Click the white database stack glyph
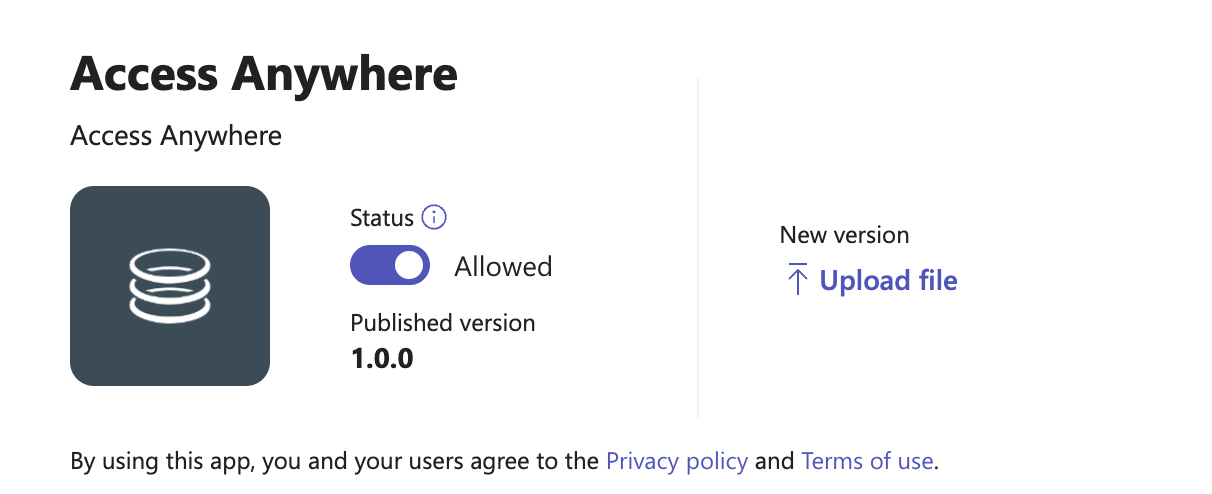Viewport: 1212px width, 494px height. [169, 285]
